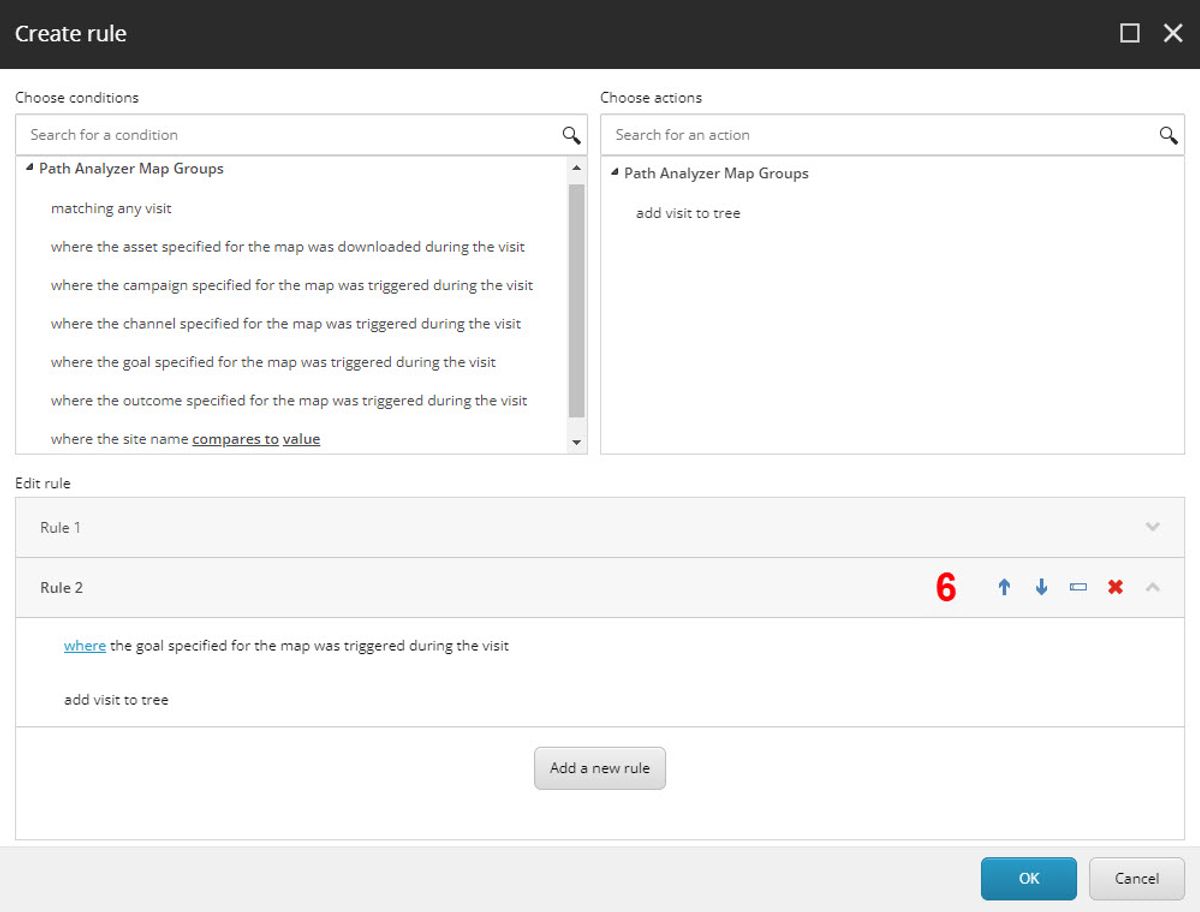This screenshot has height=912, width=1200.
Task: Select the campaign was triggered condition
Action: point(292,285)
